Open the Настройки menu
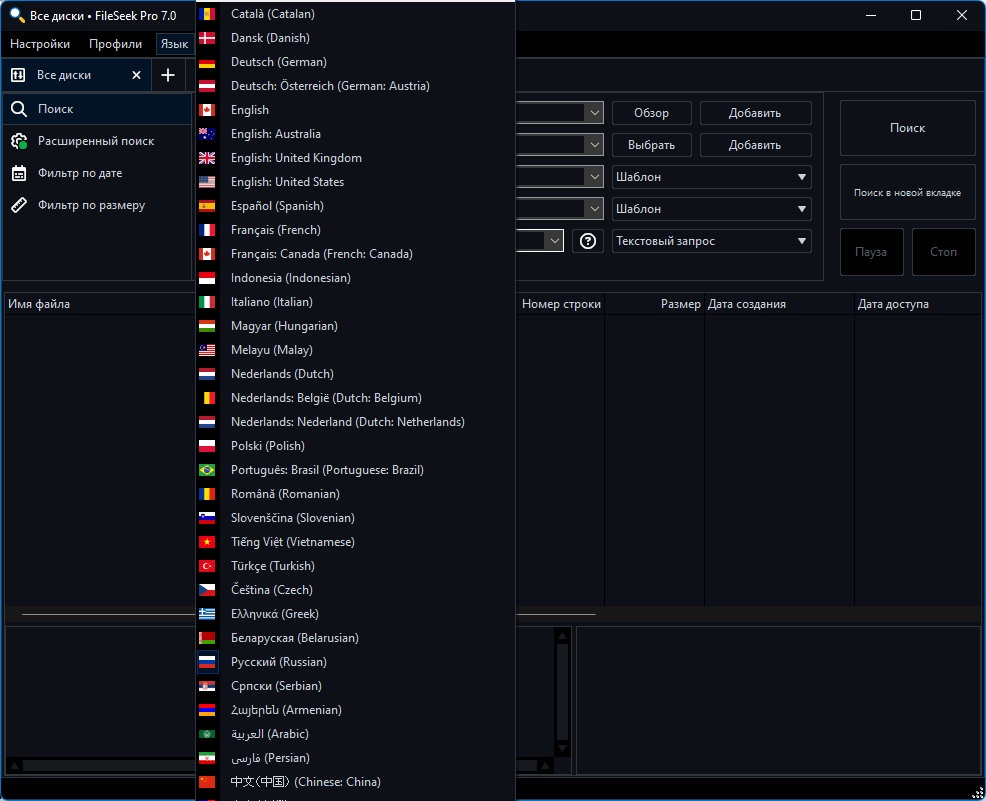The image size is (986, 801). [40, 44]
